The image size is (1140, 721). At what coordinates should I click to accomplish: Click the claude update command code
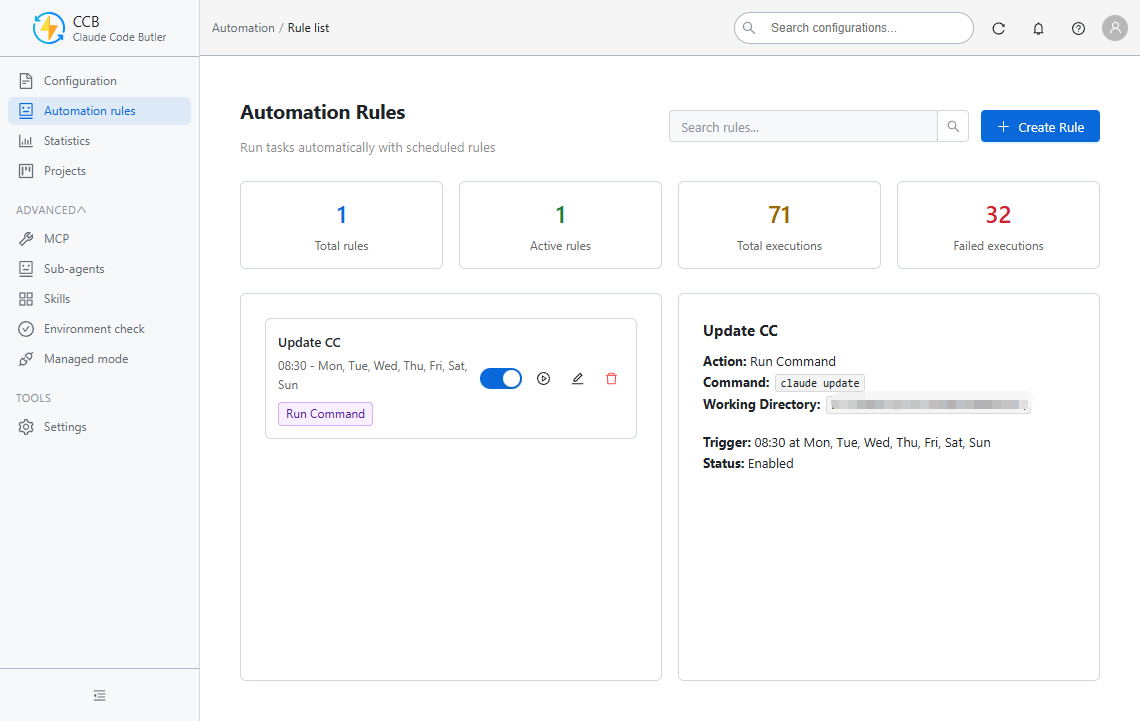[819, 383]
